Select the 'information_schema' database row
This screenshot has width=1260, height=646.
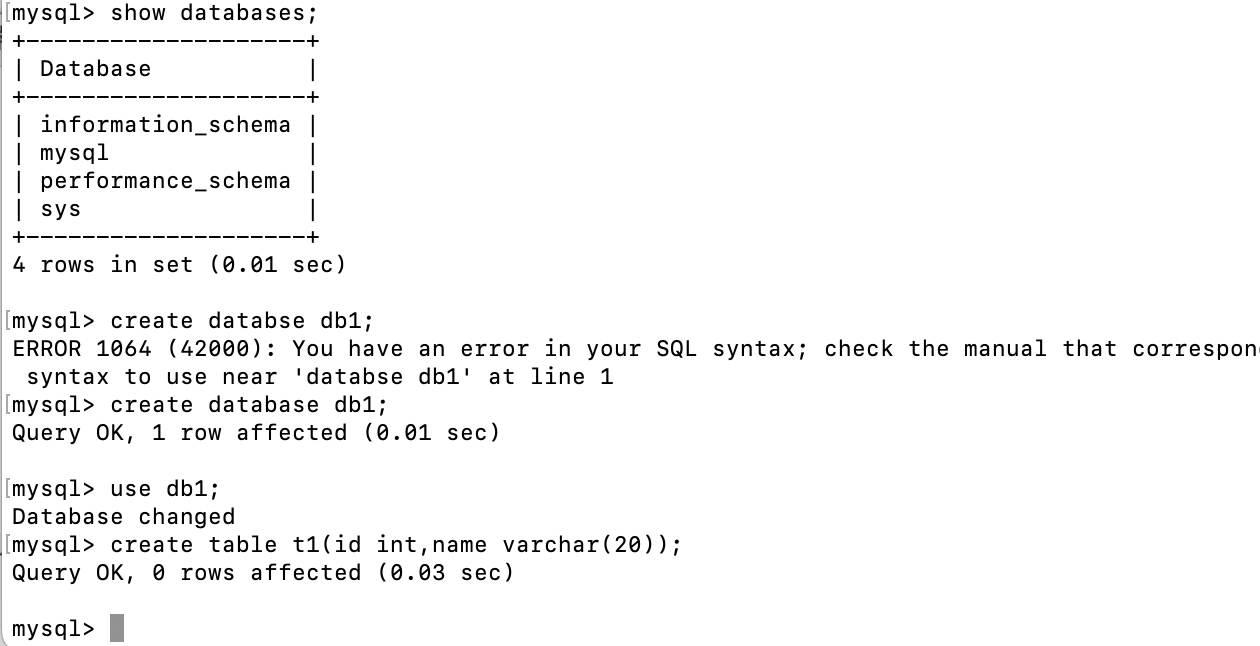[165, 125]
